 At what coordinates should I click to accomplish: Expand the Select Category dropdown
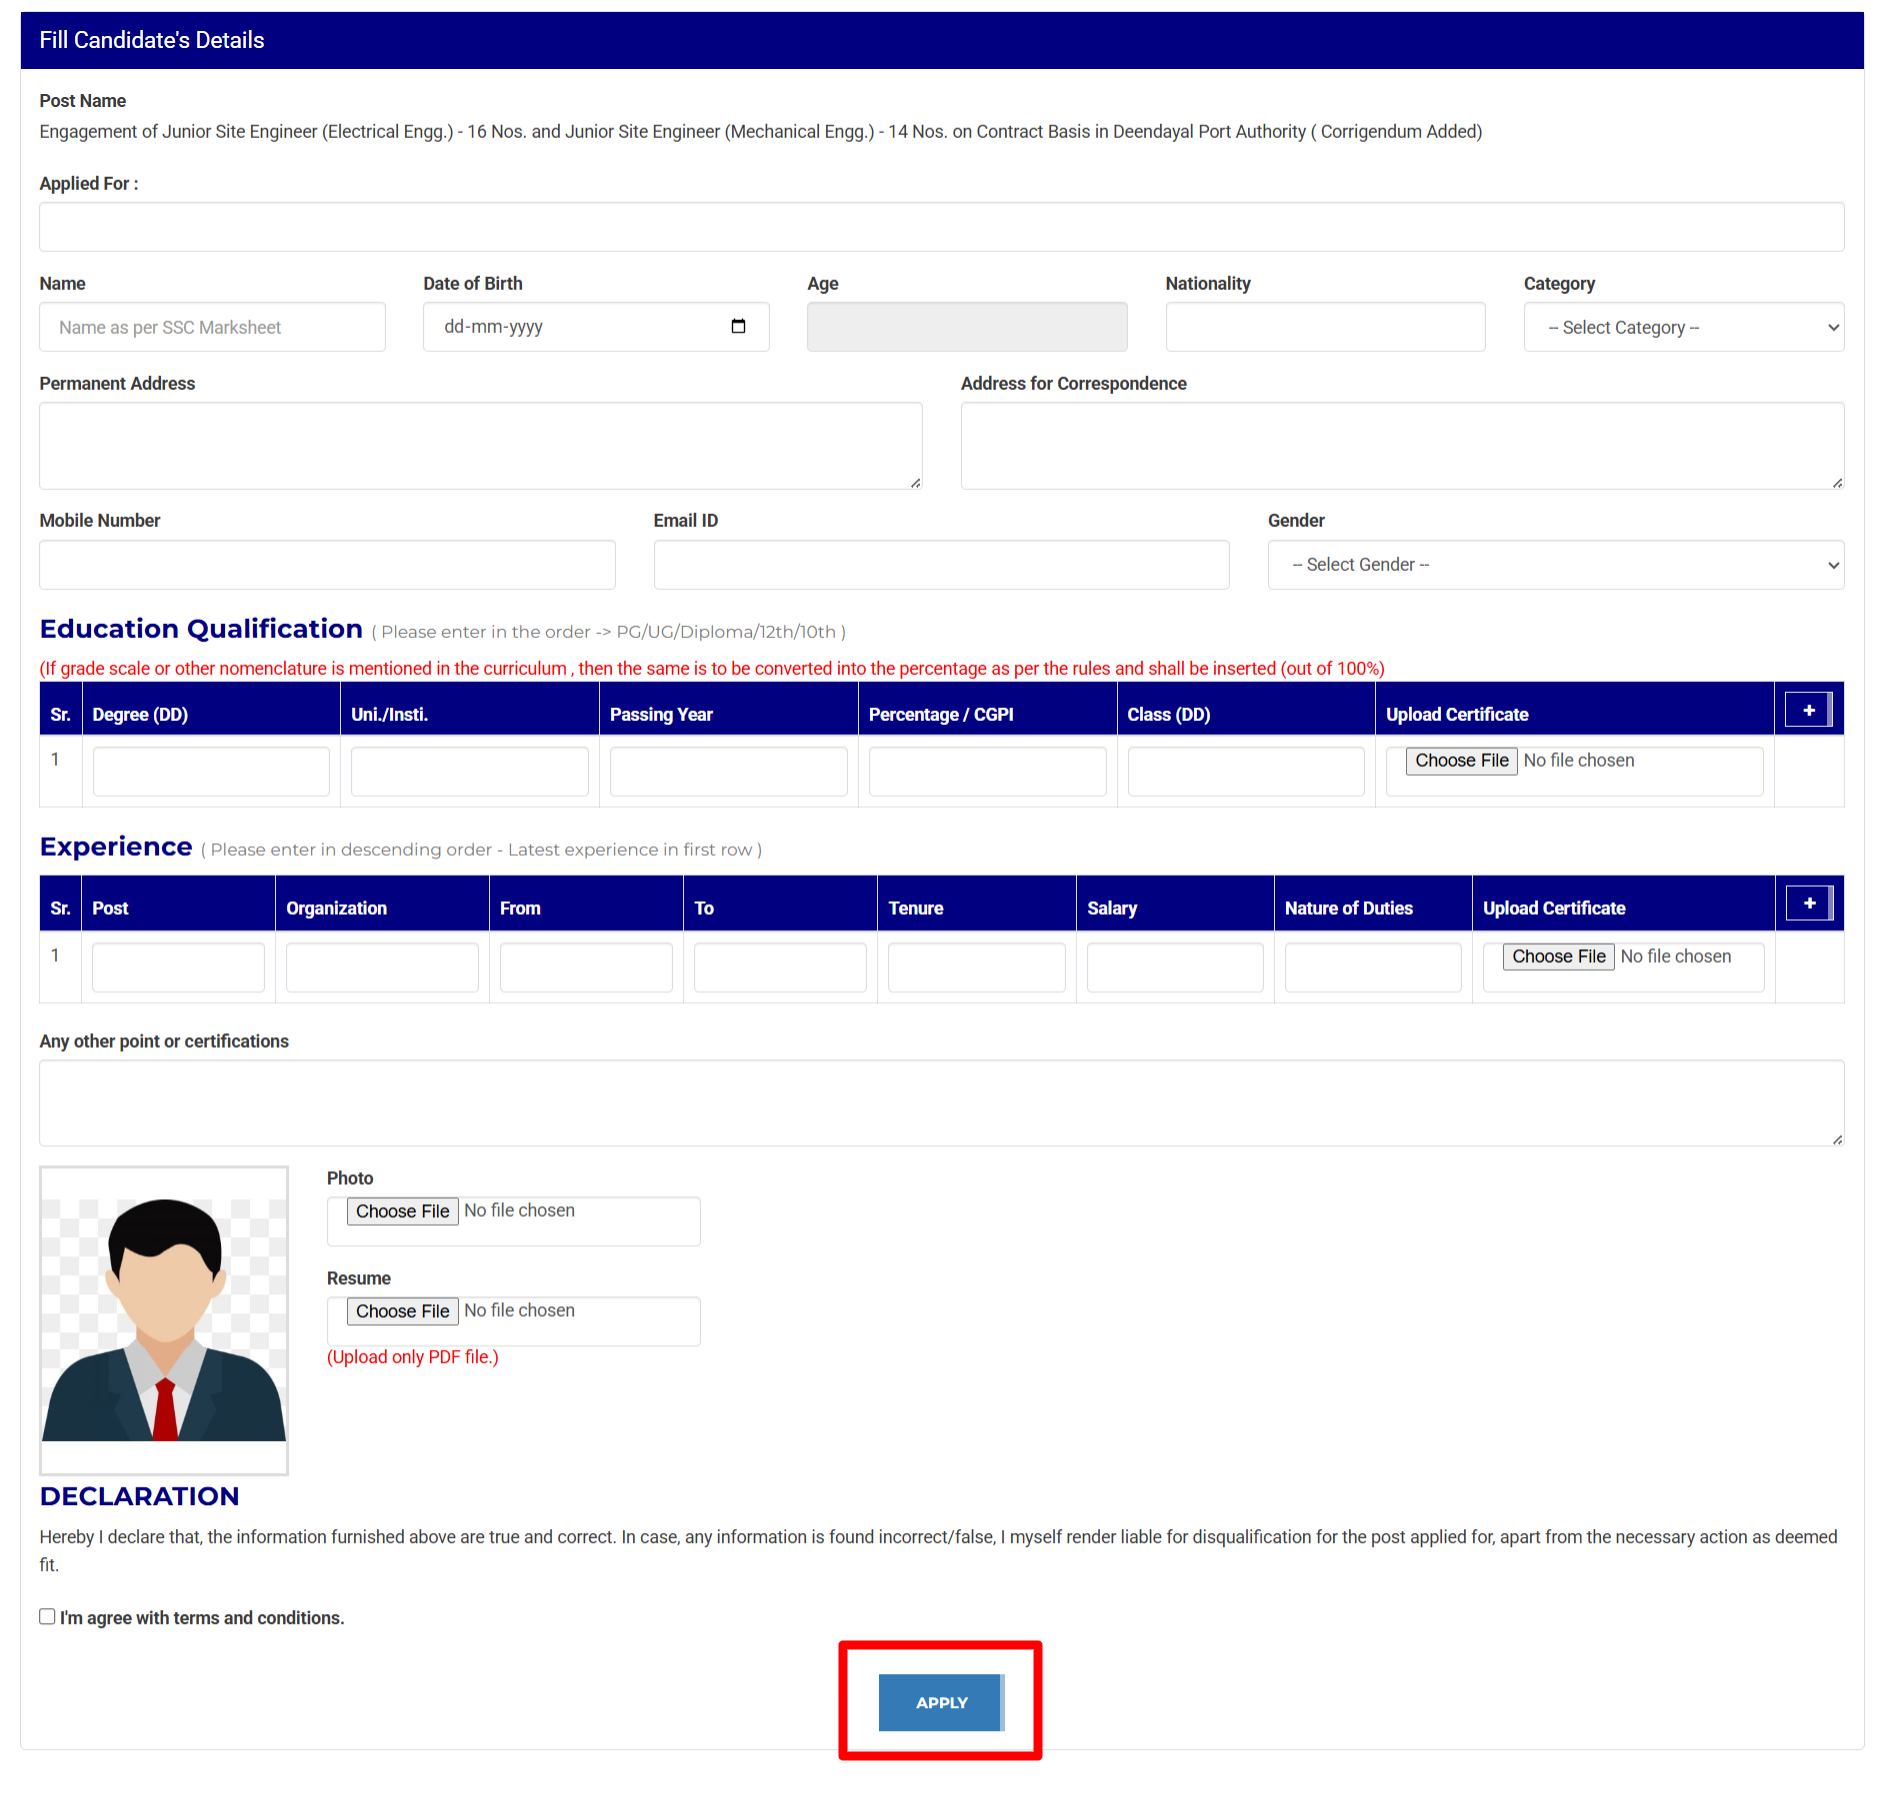(x=1683, y=328)
